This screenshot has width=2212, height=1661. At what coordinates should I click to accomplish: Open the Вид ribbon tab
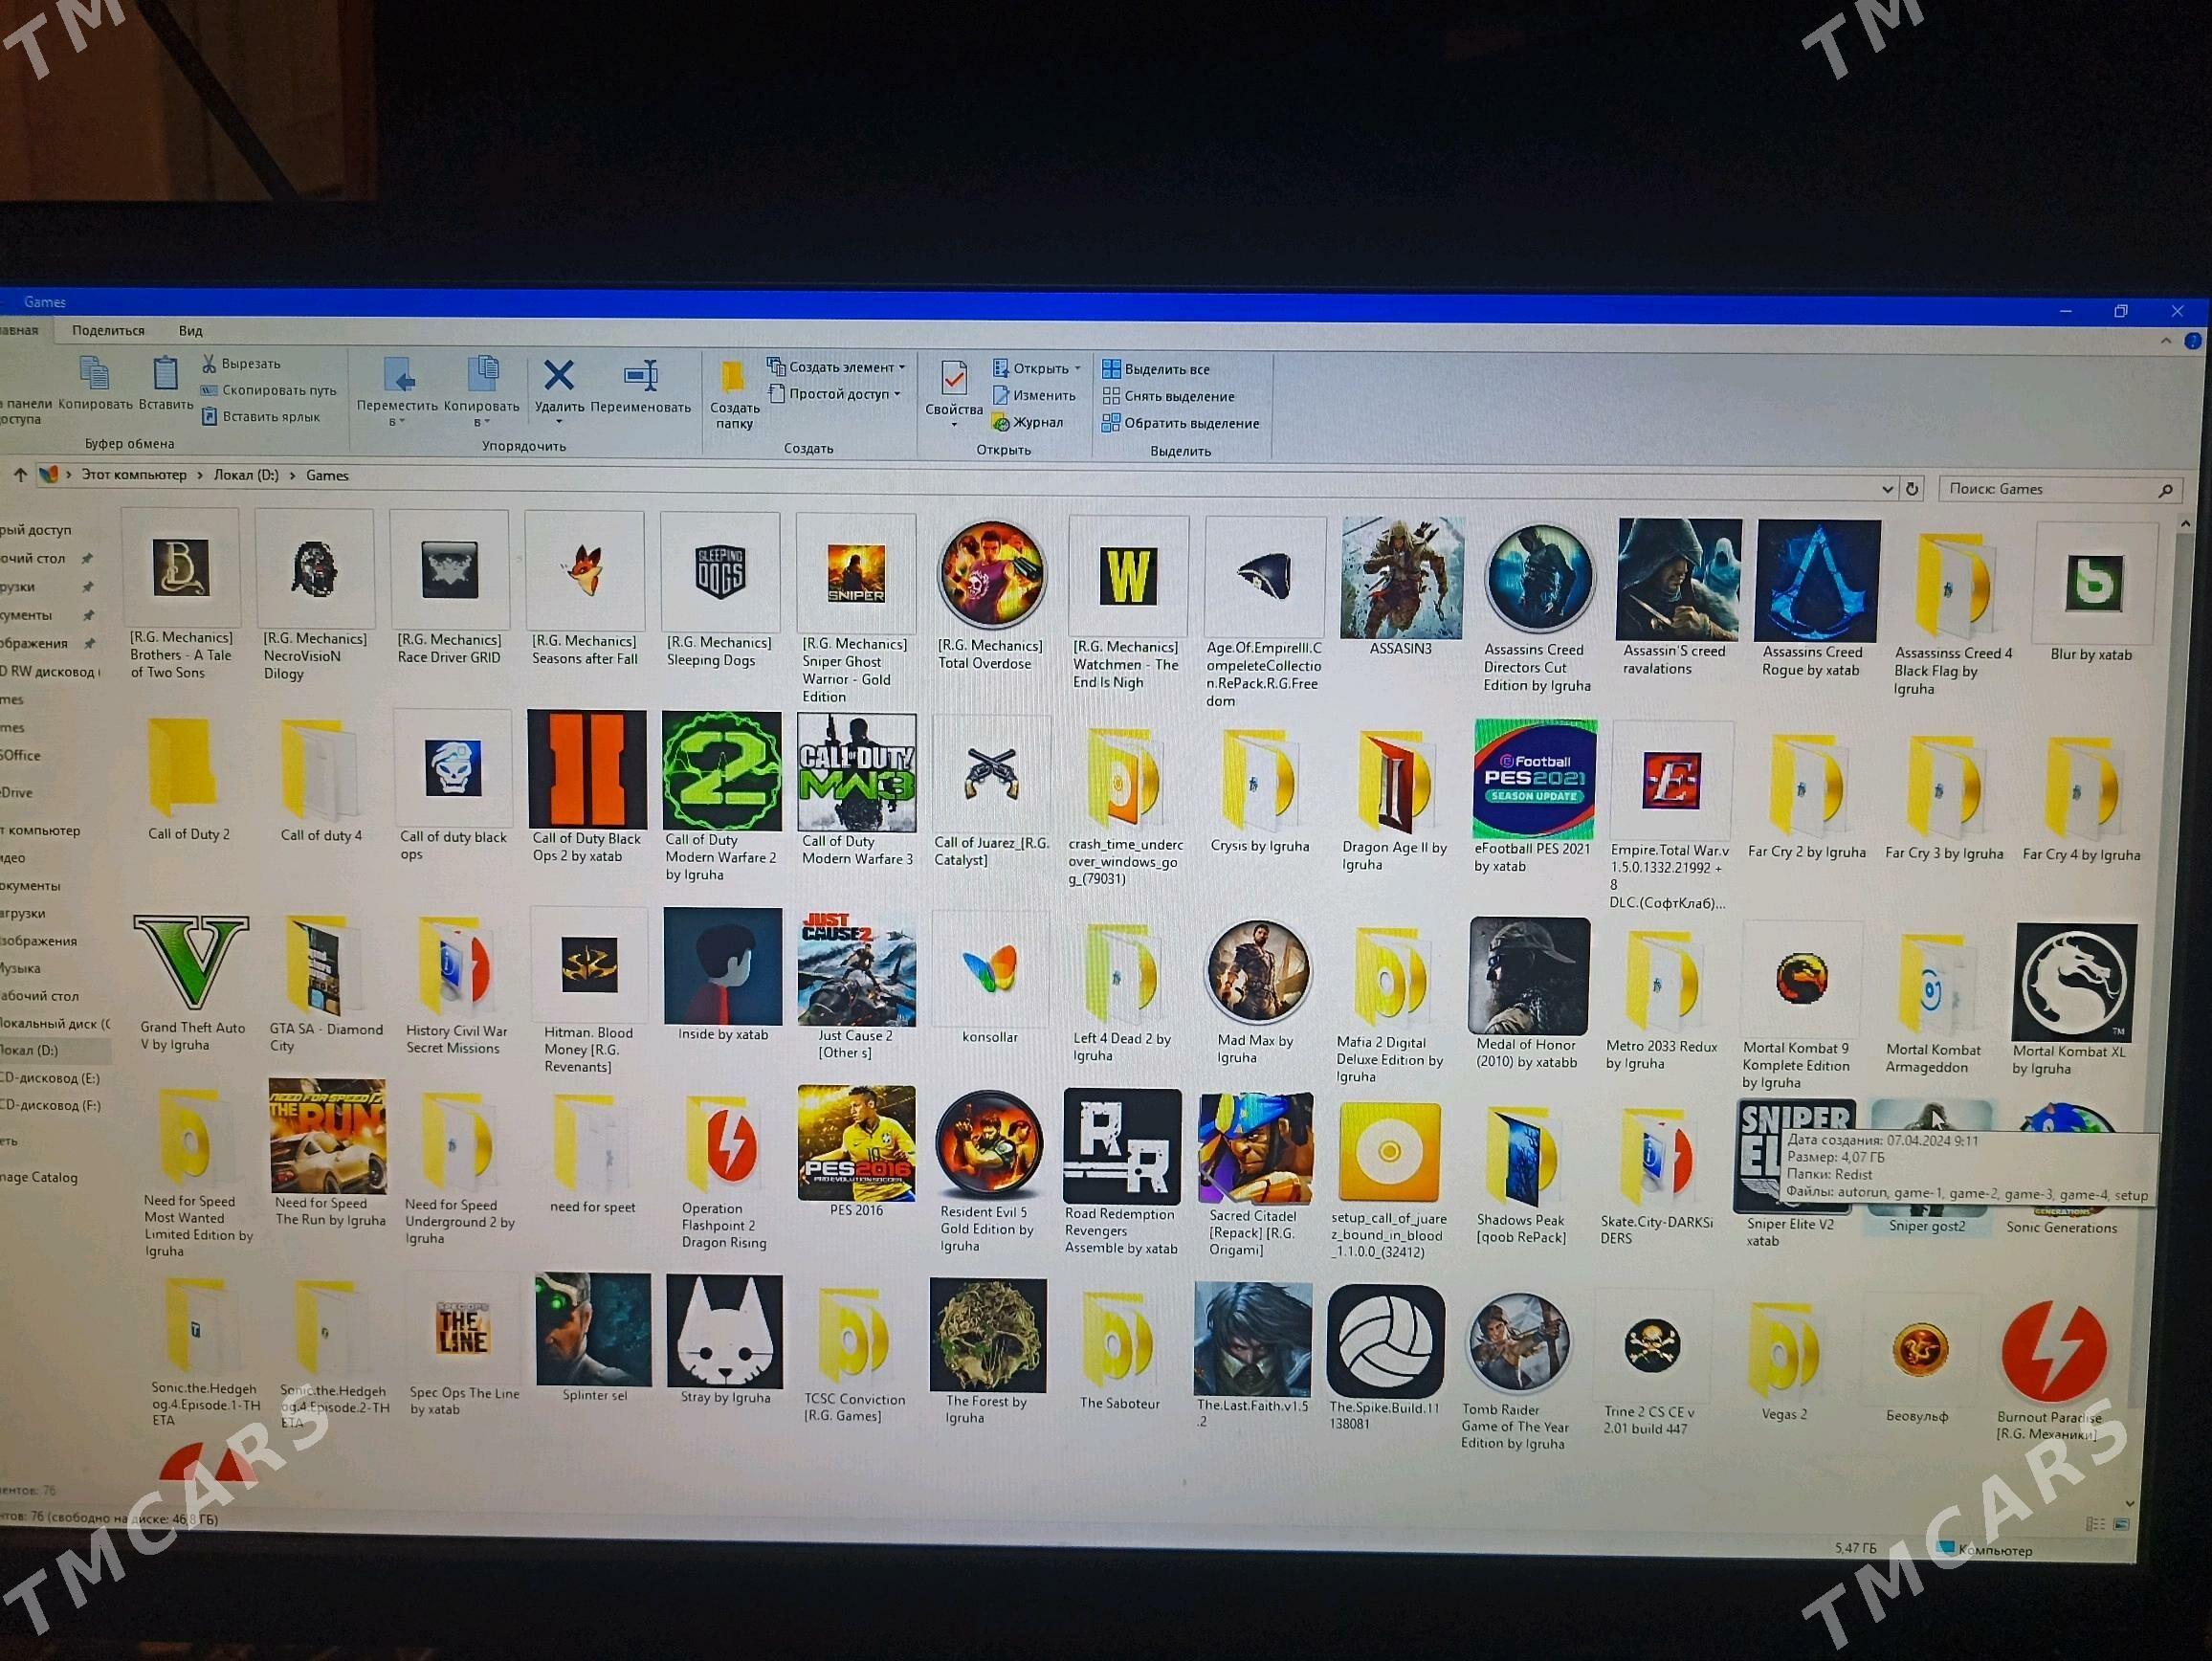tap(190, 330)
